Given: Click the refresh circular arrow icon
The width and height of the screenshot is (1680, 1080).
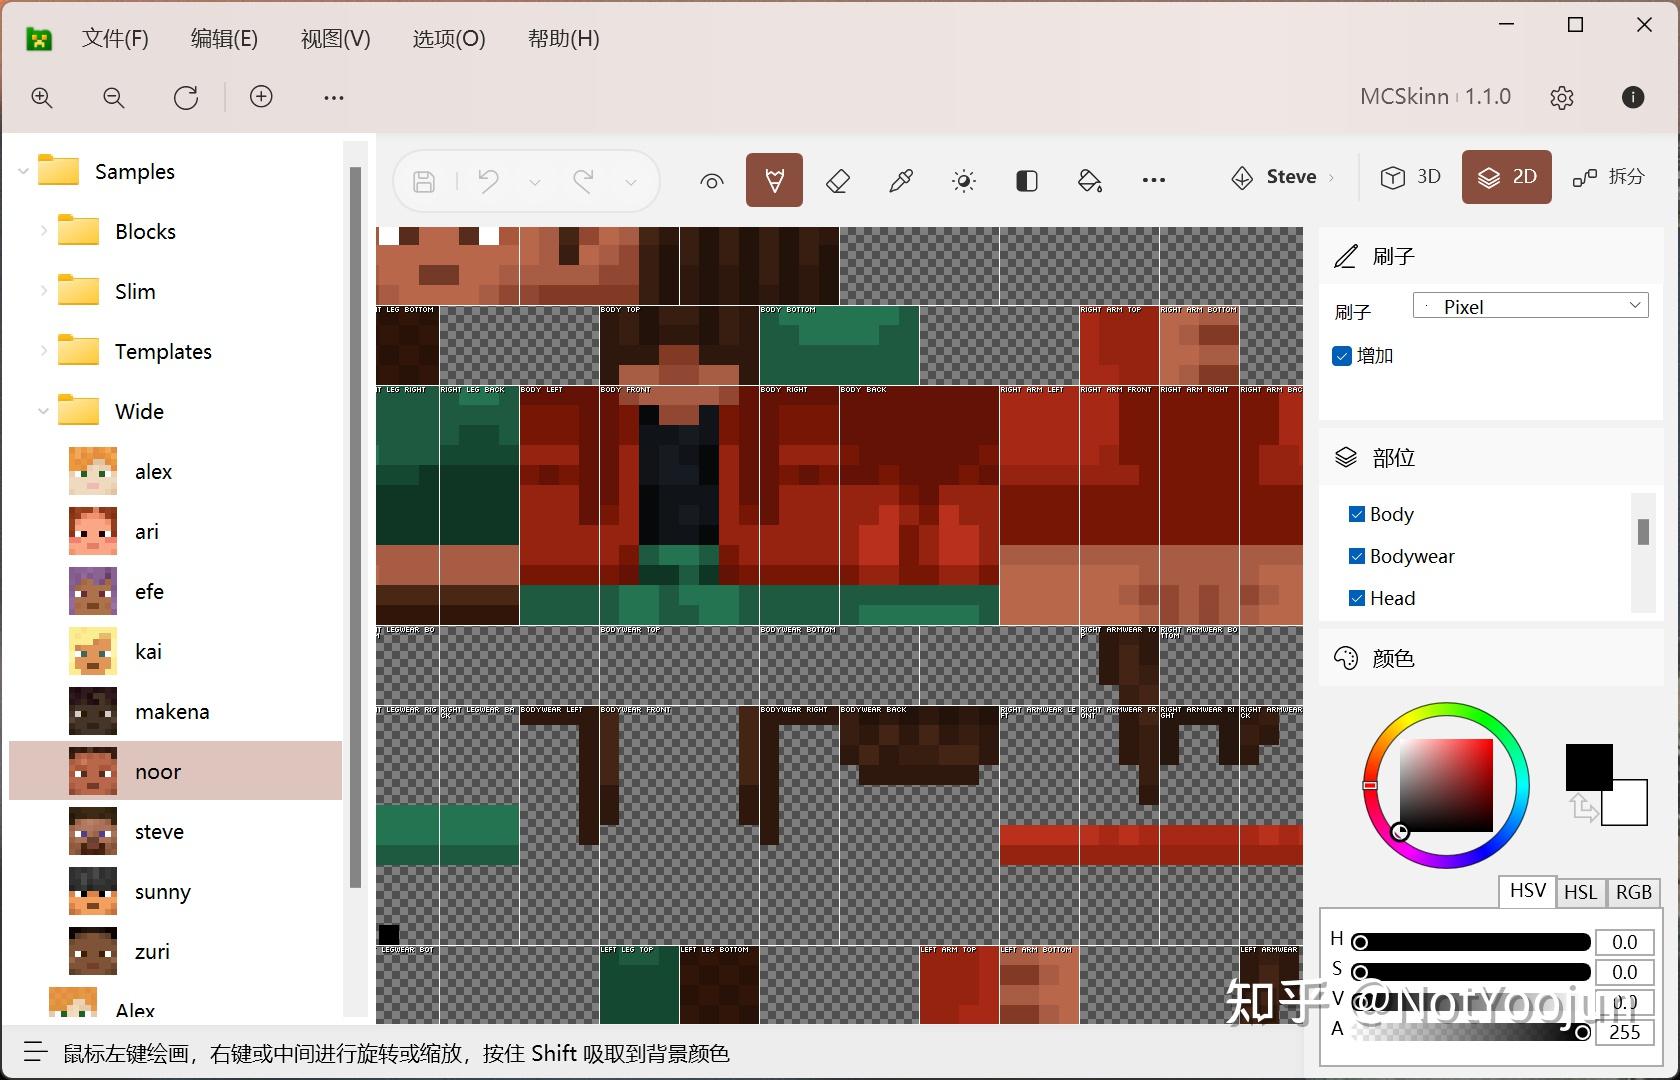Looking at the screenshot, I should coord(186,97).
